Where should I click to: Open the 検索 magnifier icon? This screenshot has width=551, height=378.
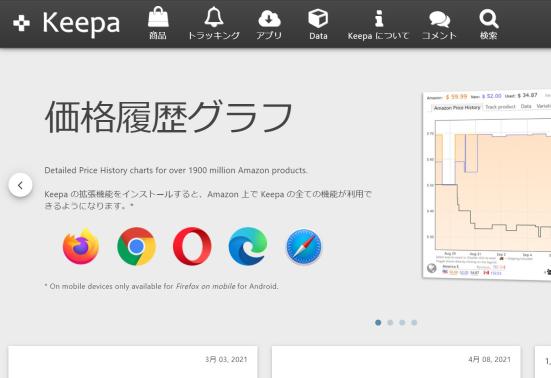[489, 19]
